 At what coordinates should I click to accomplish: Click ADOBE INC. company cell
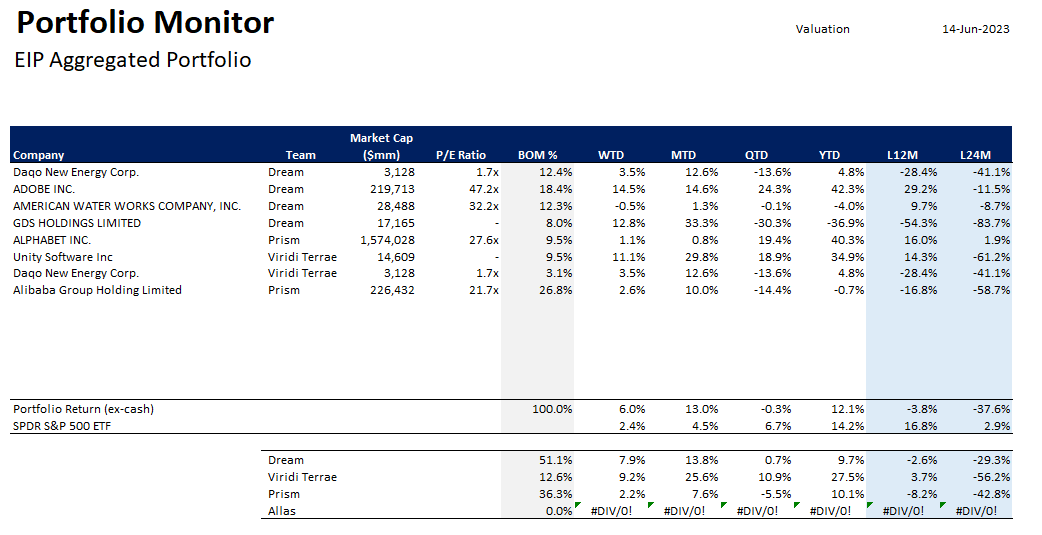pos(44,189)
